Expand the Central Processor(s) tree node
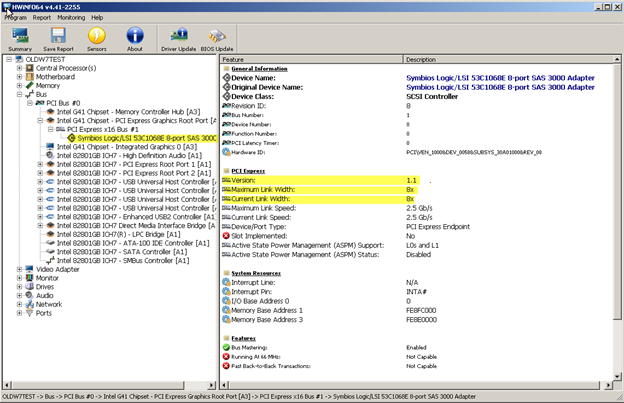Image resolution: width=624 pixels, height=403 pixels. (17, 68)
